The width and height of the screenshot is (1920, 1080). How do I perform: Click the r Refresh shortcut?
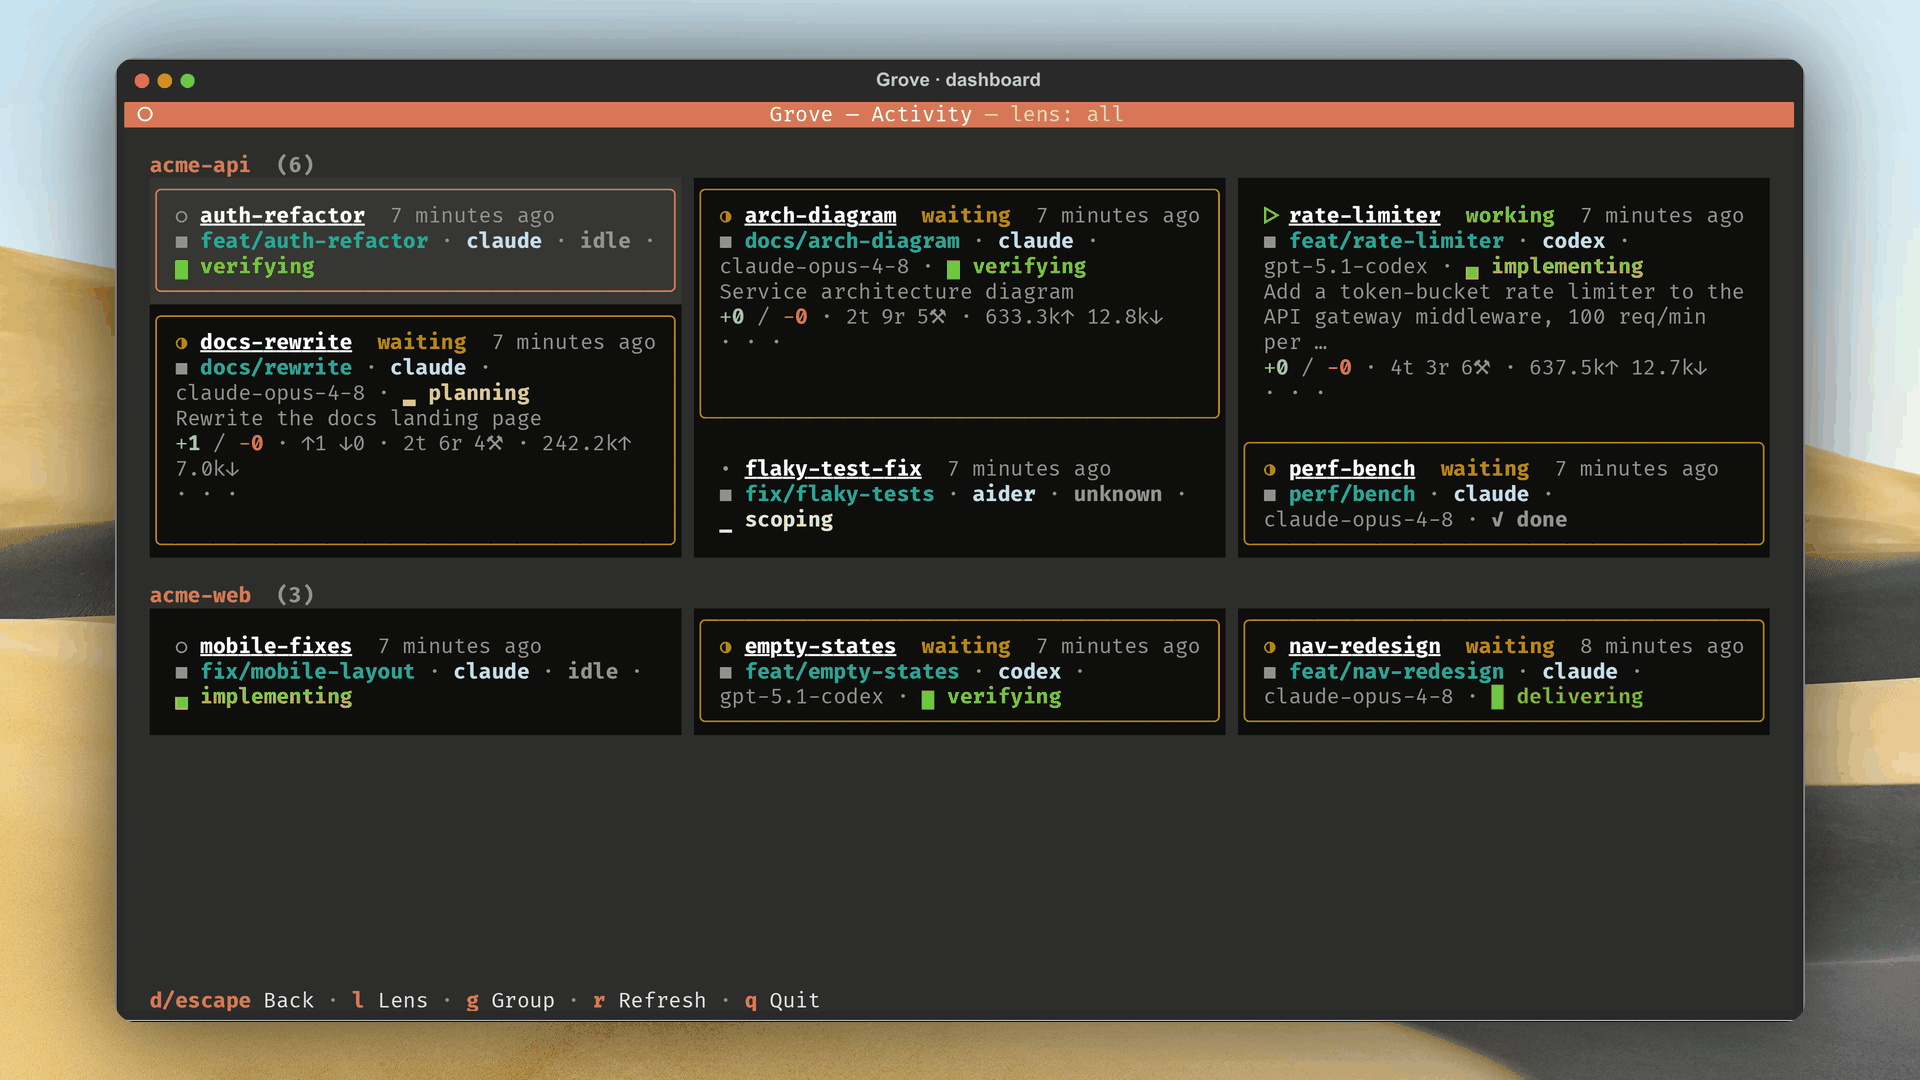pyautogui.click(x=649, y=1001)
